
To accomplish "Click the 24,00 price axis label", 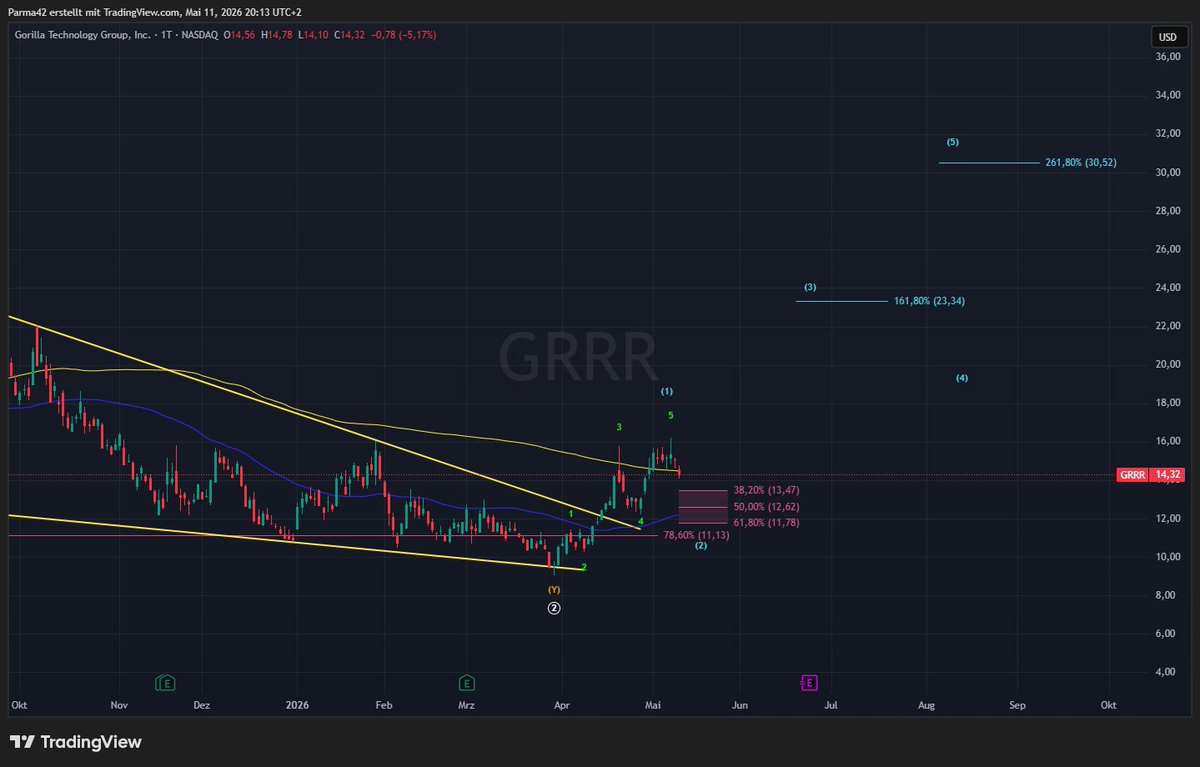I will pyautogui.click(x=1168, y=288).
